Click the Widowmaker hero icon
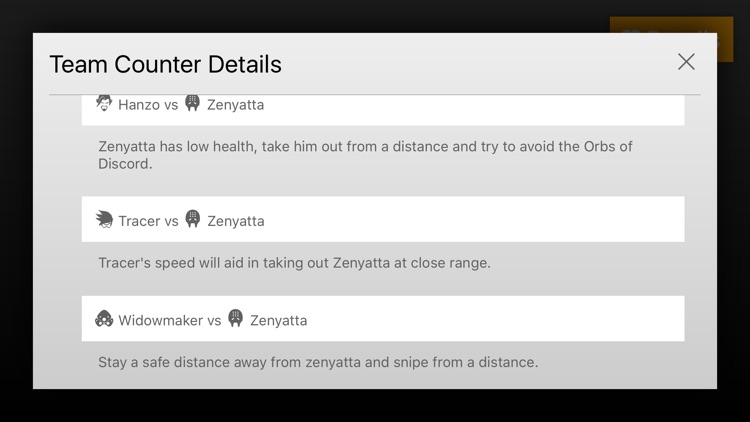Image resolution: width=750 pixels, height=422 pixels. coord(105,320)
